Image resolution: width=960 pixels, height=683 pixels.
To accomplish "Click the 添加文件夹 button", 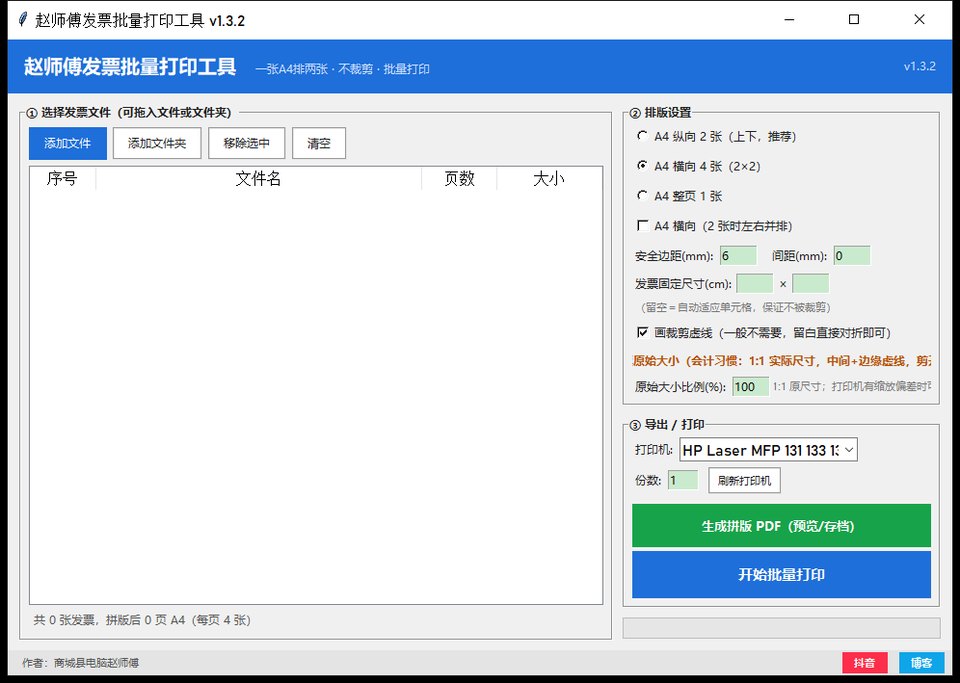I will tap(157, 143).
